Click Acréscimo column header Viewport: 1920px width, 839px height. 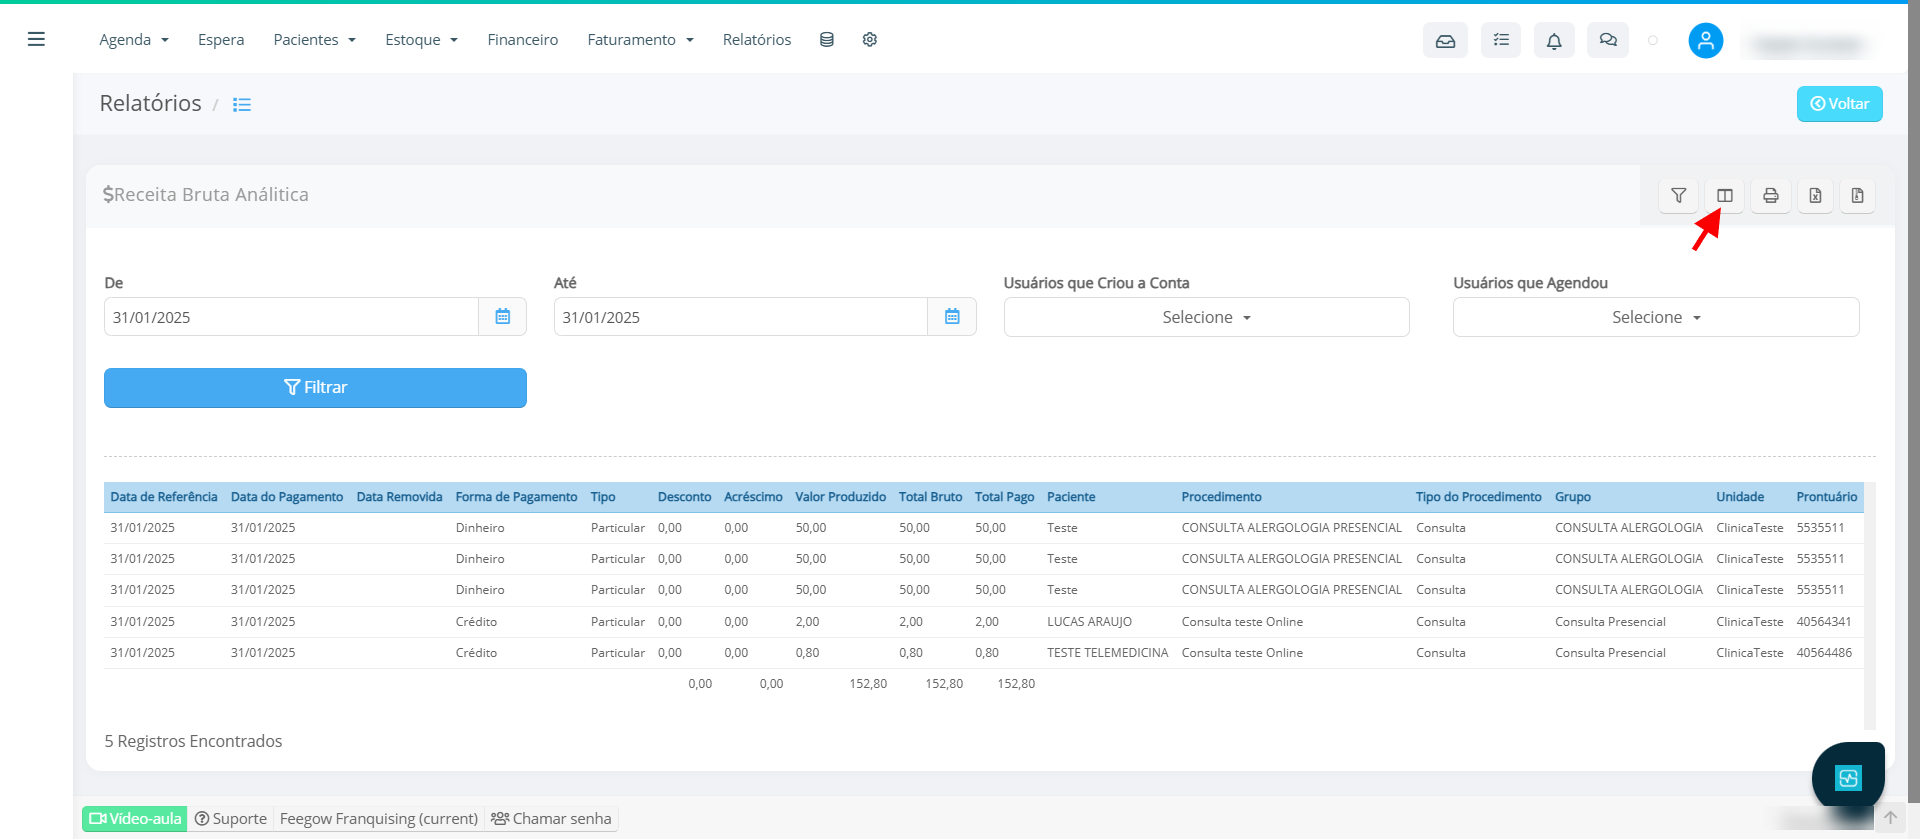[x=753, y=497]
